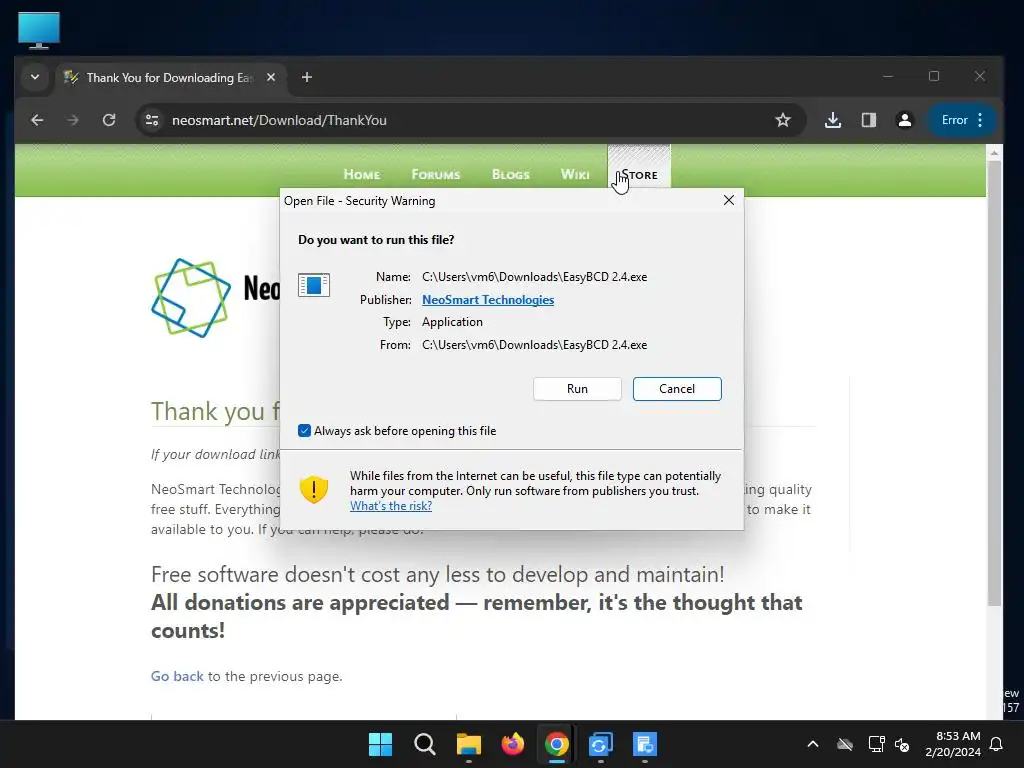View site information icon in address bar
This screenshot has height=768, width=1024.
152,120
